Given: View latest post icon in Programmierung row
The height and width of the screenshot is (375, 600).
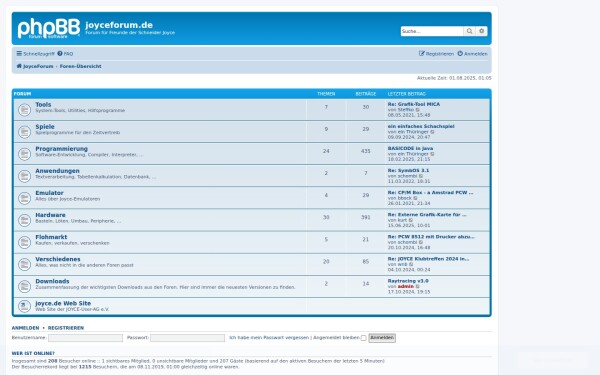Looking at the screenshot, I should tap(432, 154).
